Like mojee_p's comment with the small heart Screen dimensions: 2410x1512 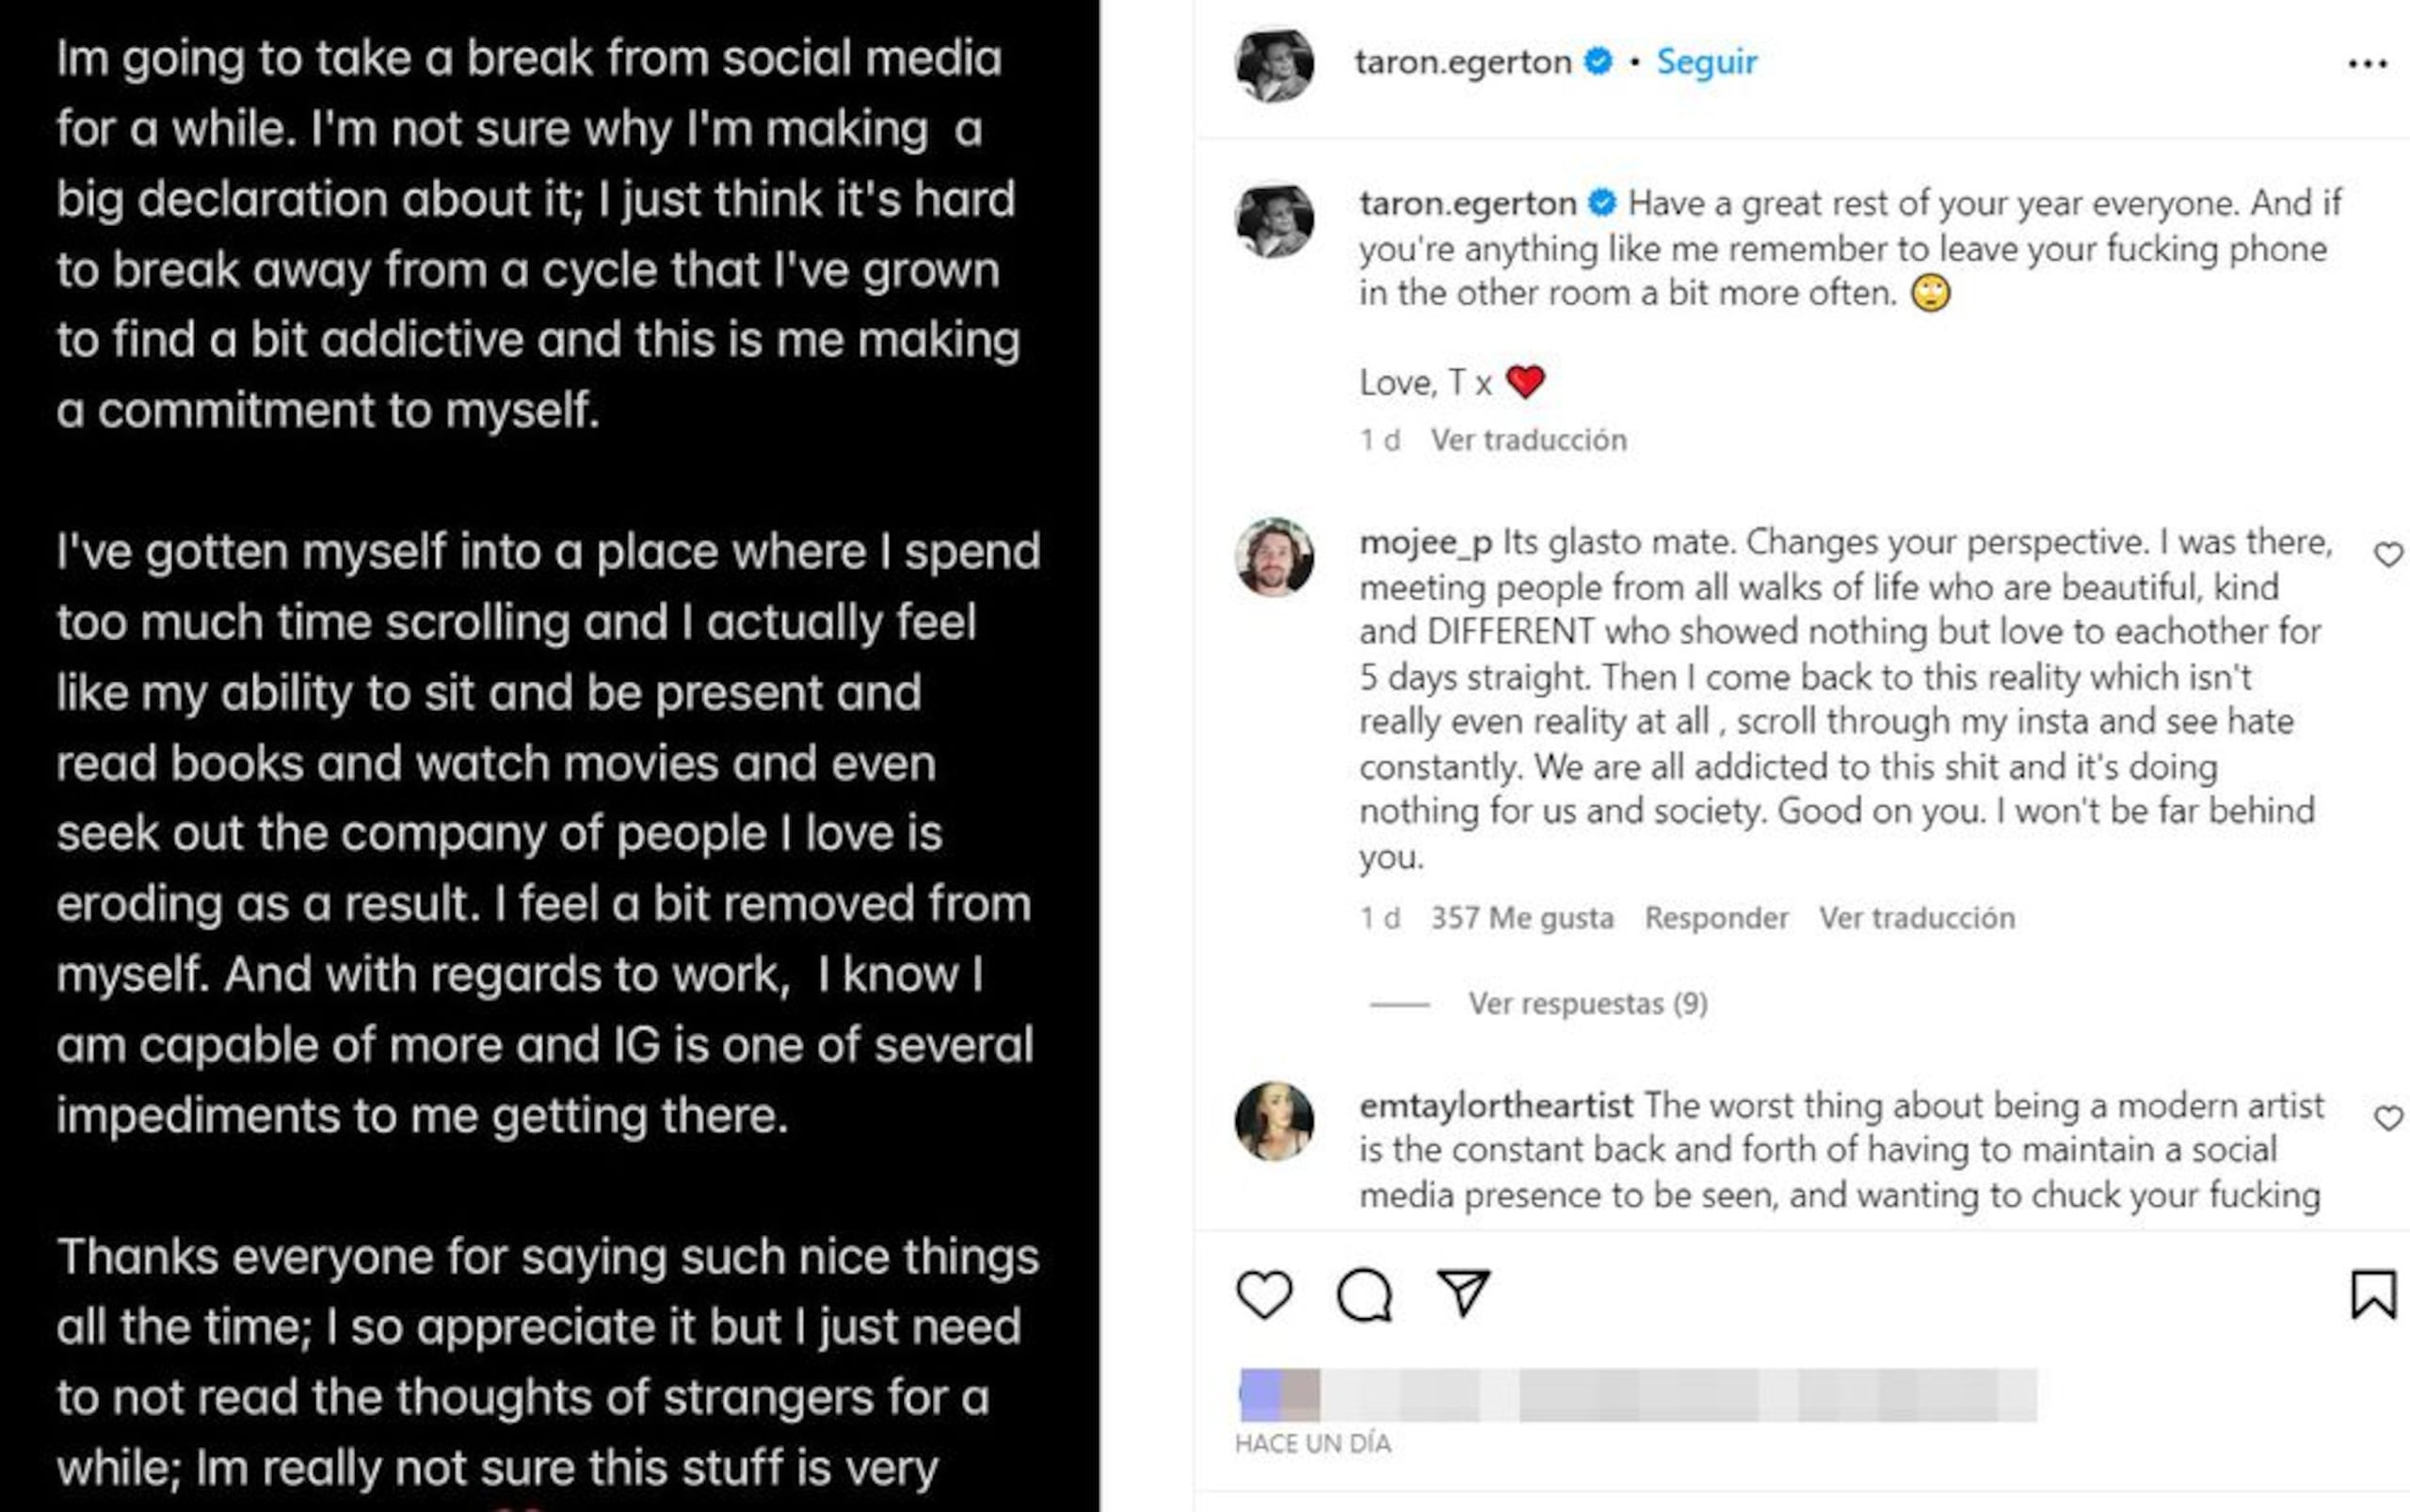[x=2388, y=554]
